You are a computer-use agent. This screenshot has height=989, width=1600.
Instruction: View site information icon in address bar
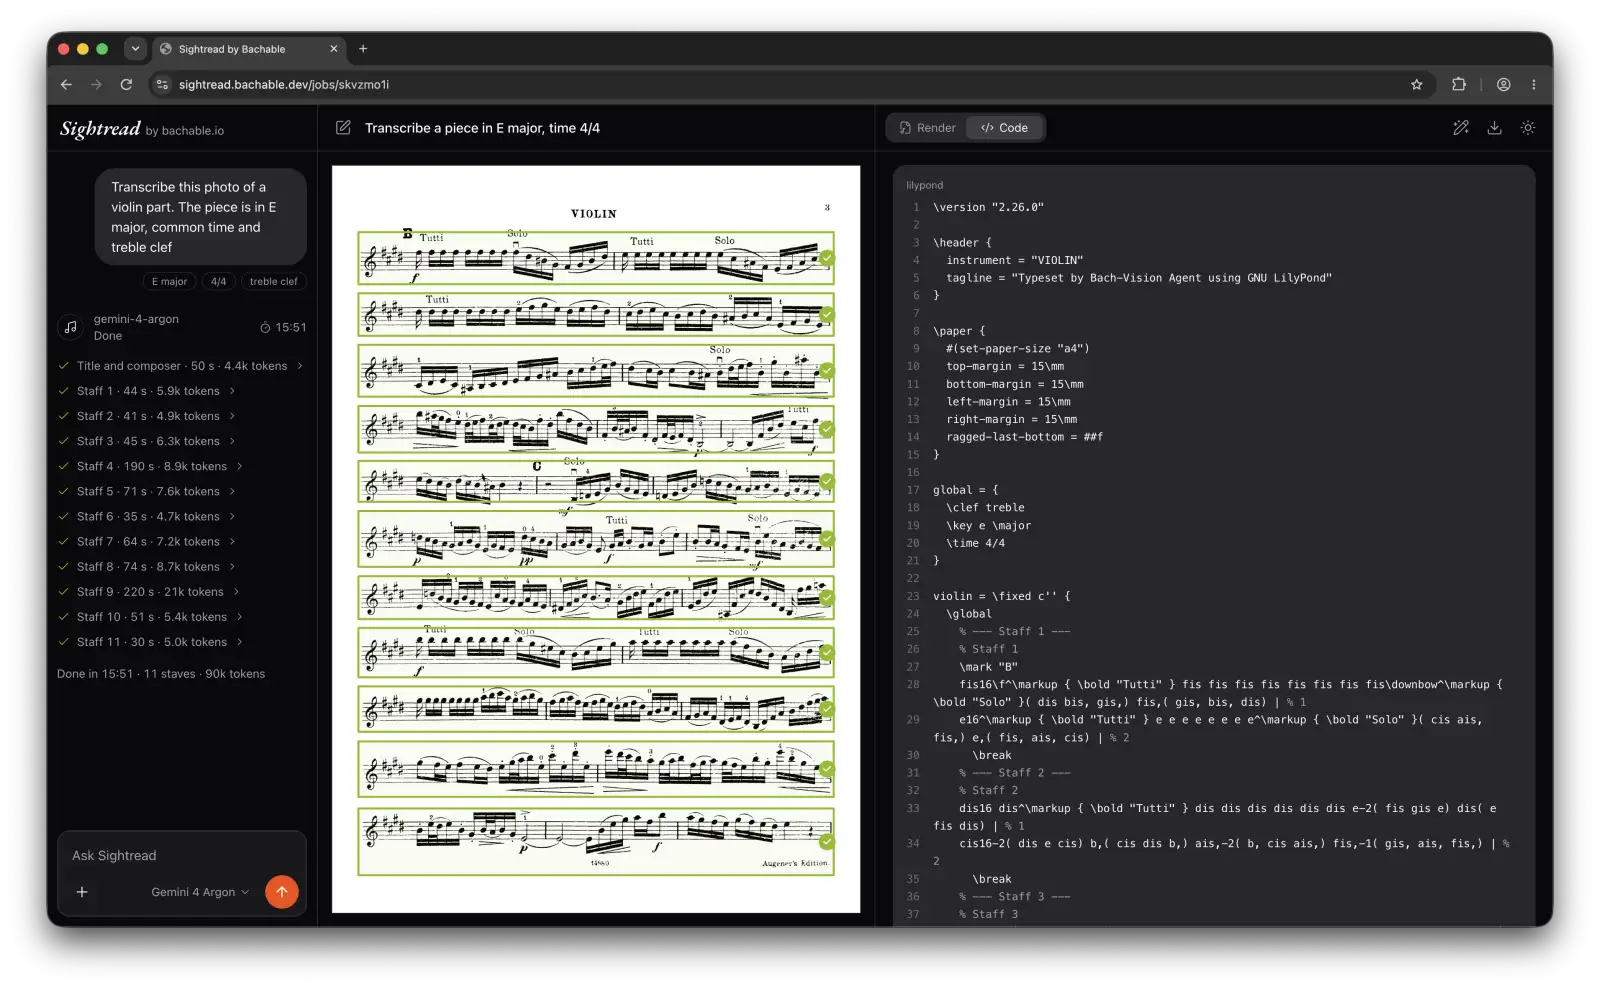[x=162, y=85]
